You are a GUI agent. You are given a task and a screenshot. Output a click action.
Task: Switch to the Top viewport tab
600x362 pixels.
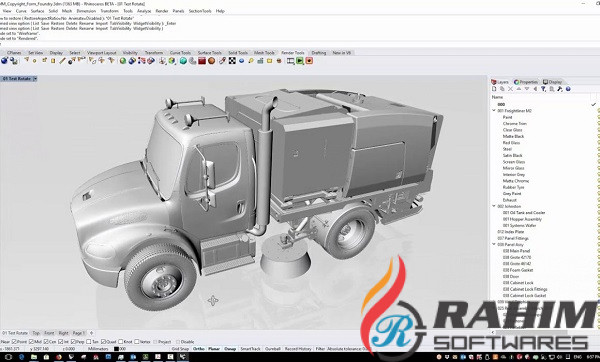(x=36, y=333)
